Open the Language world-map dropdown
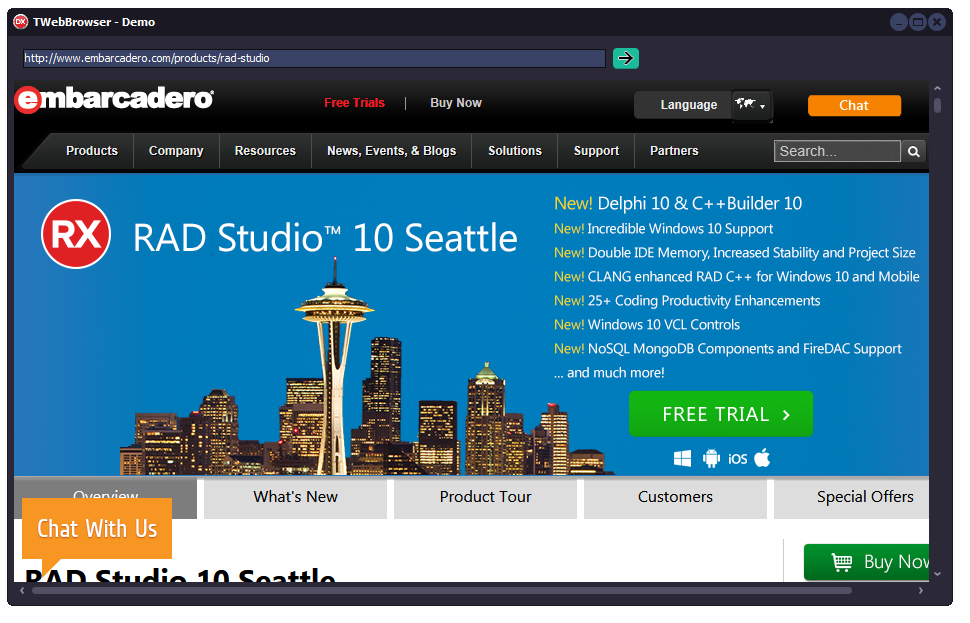Viewport: 970px width, 623px height. tap(751, 105)
